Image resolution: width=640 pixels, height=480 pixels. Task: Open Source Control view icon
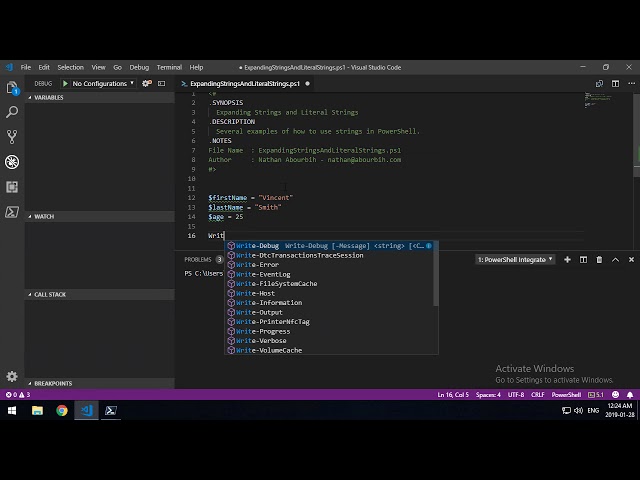click(12, 137)
